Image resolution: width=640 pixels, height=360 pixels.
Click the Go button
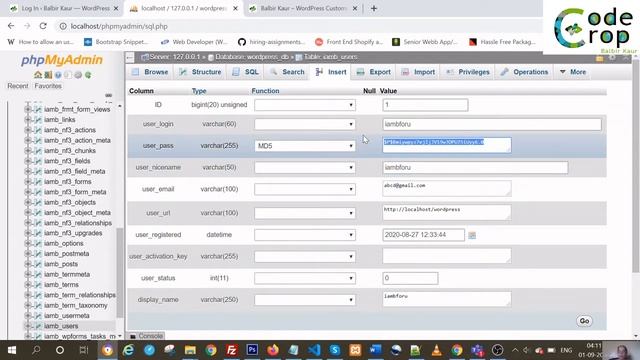tap(584, 321)
